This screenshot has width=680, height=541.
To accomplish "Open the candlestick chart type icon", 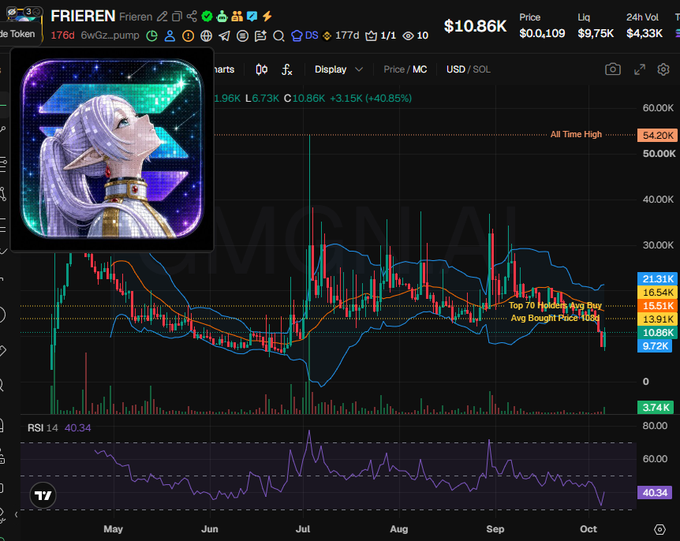I will click(262, 69).
